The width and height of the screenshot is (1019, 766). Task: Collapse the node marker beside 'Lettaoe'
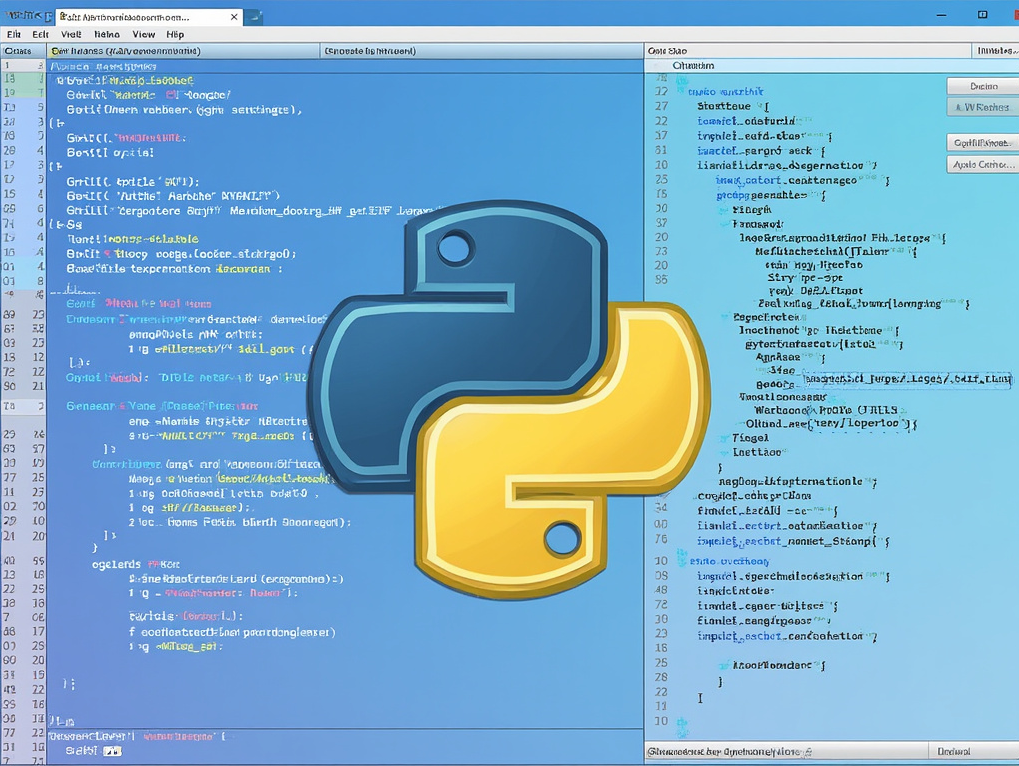(x=725, y=452)
